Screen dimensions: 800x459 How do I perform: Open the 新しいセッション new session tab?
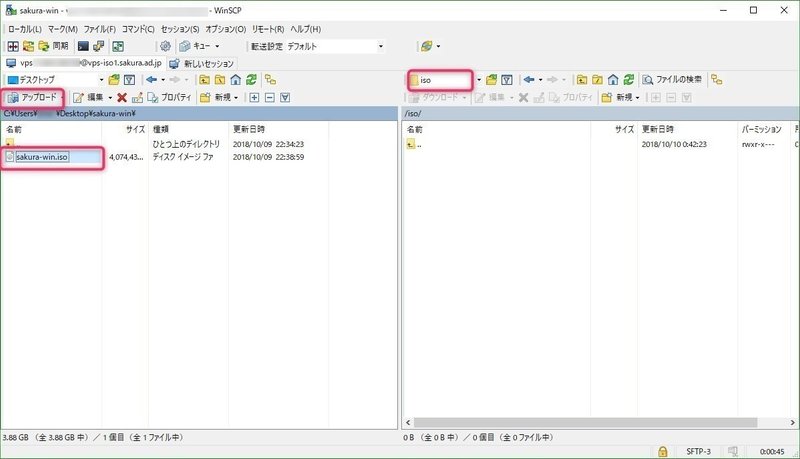click(x=202, y=63)
